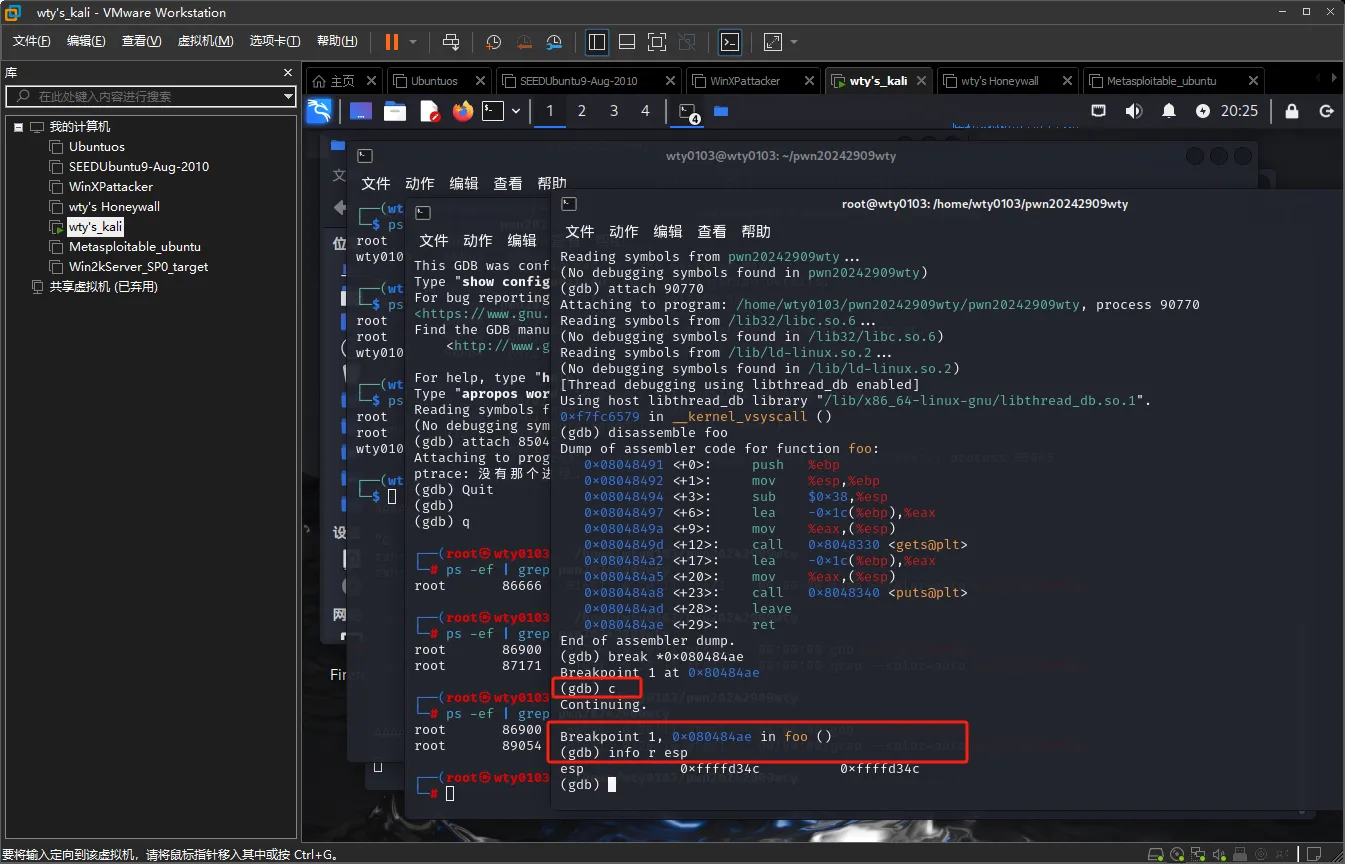The image size is (1345, 864).
Task: Open the 虚拟机(M) menu
Action: [x=205, y=41]
